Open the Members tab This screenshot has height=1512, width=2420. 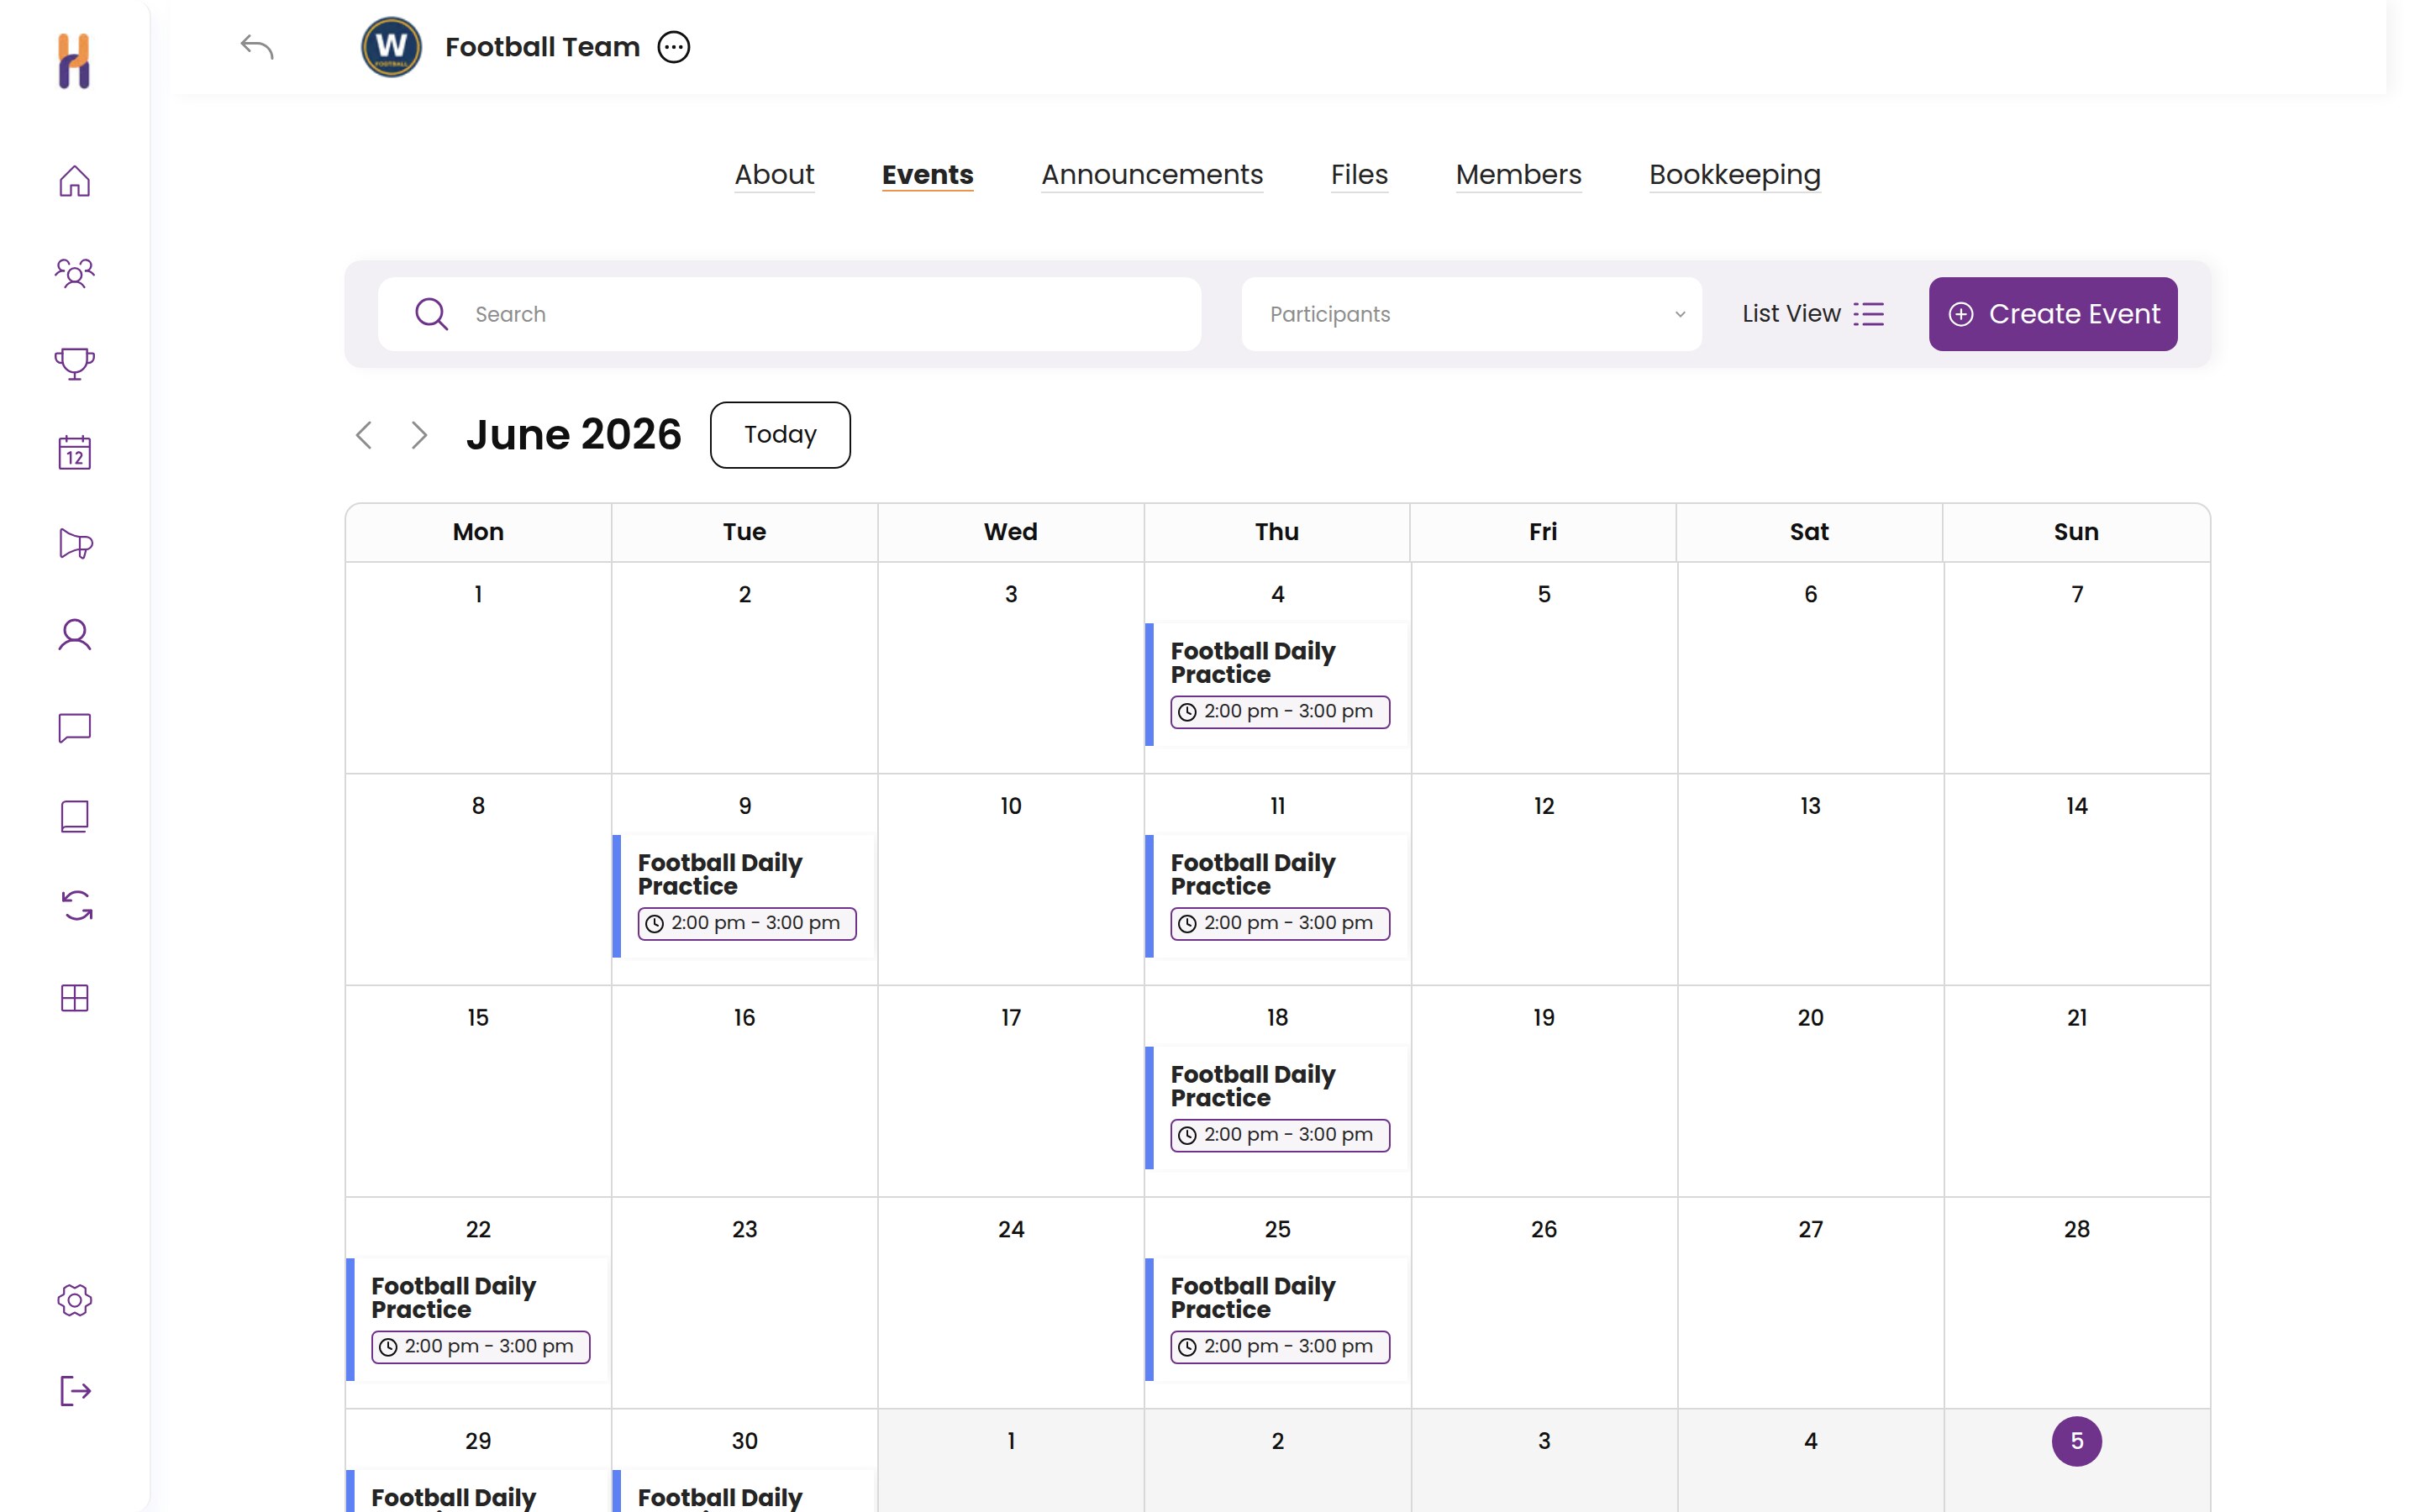1518,175
